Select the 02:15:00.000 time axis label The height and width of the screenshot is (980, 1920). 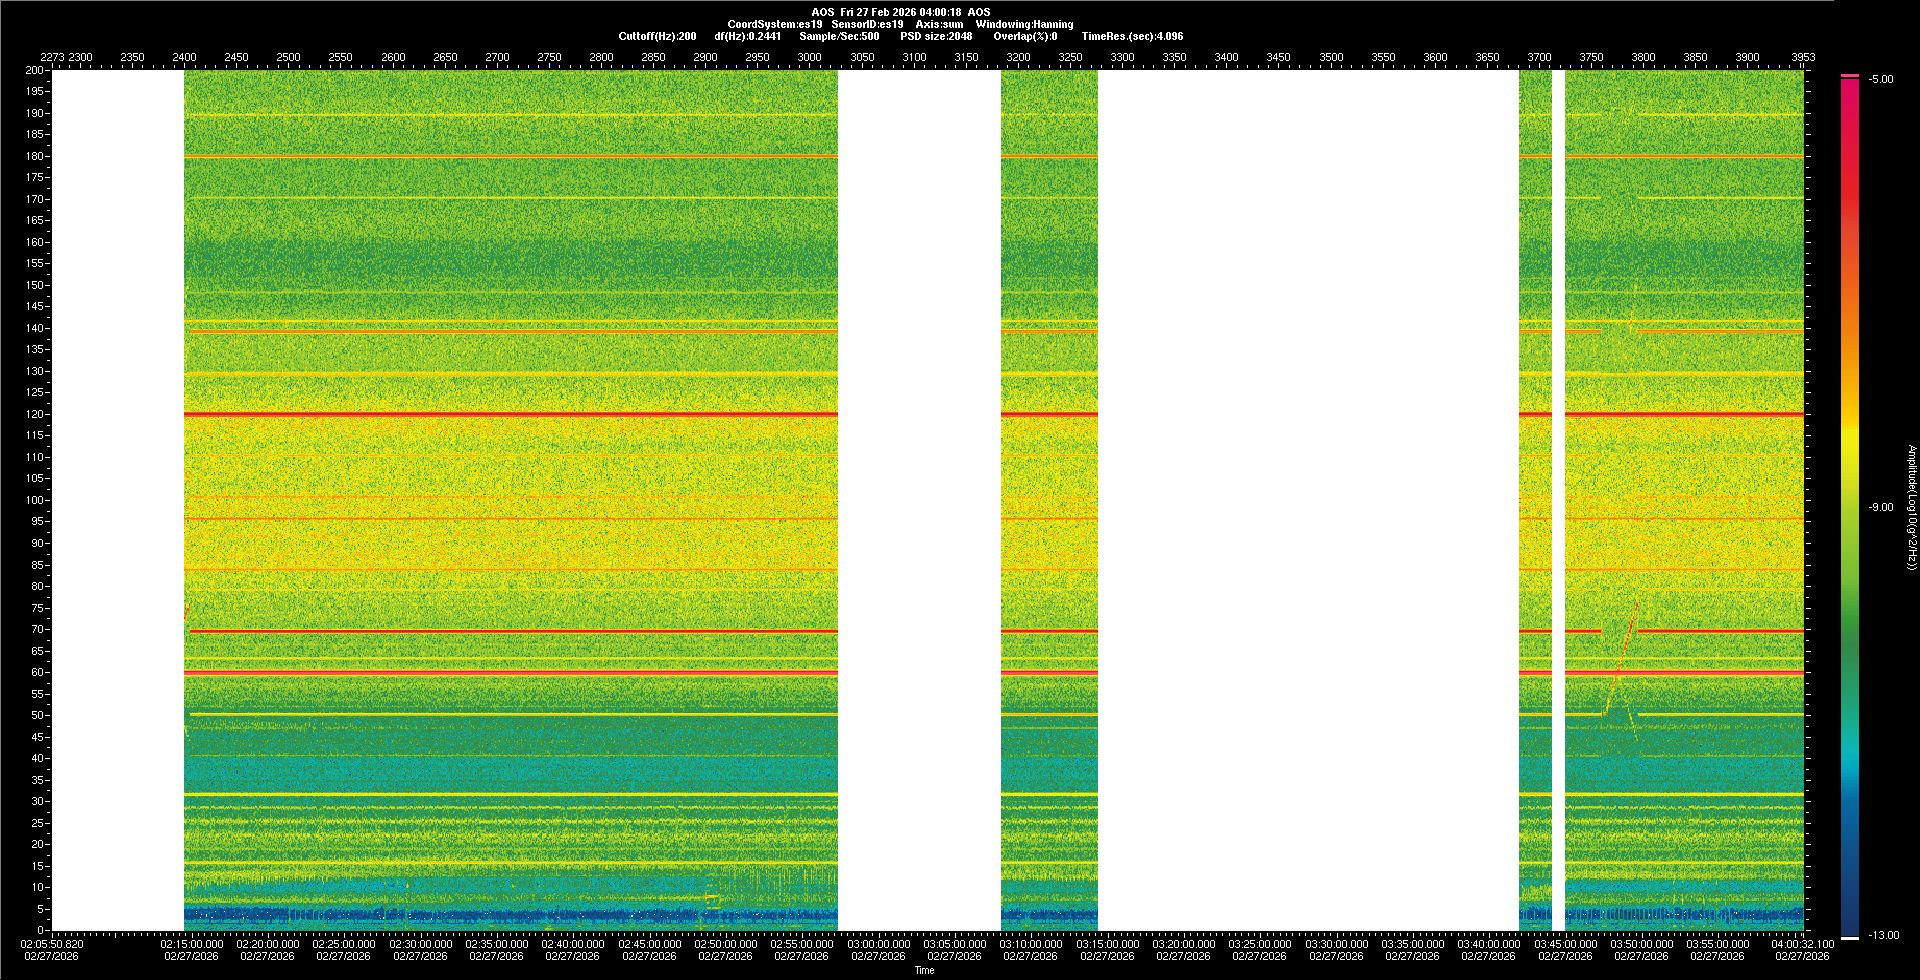point(191,944)
